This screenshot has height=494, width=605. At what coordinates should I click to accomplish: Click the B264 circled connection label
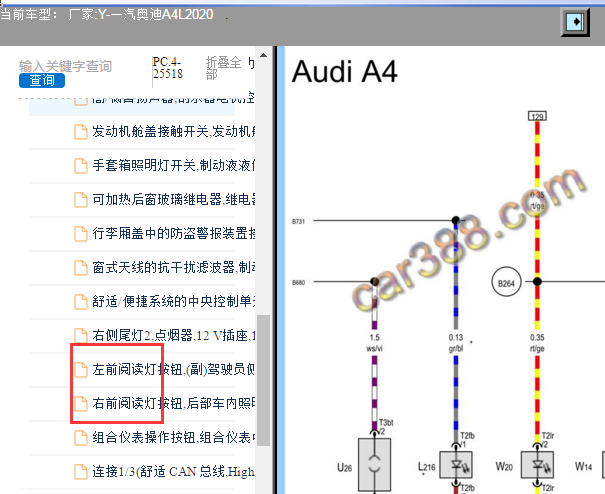506,282
